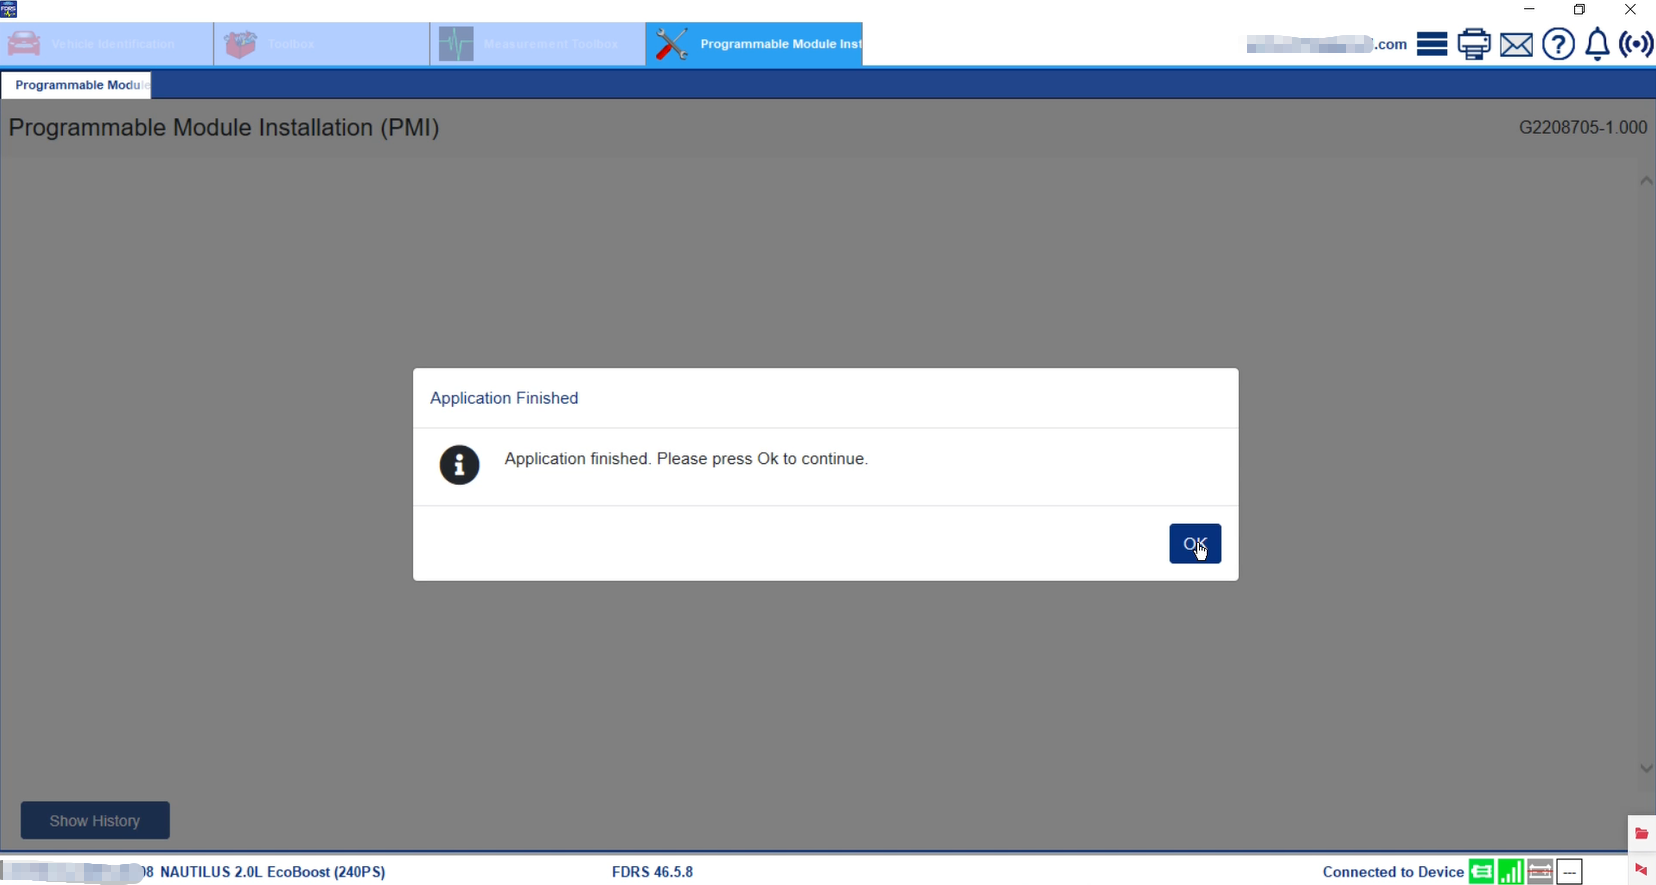
Task: Click the white Programmable Module sub-tab
Action: (76, 85)
